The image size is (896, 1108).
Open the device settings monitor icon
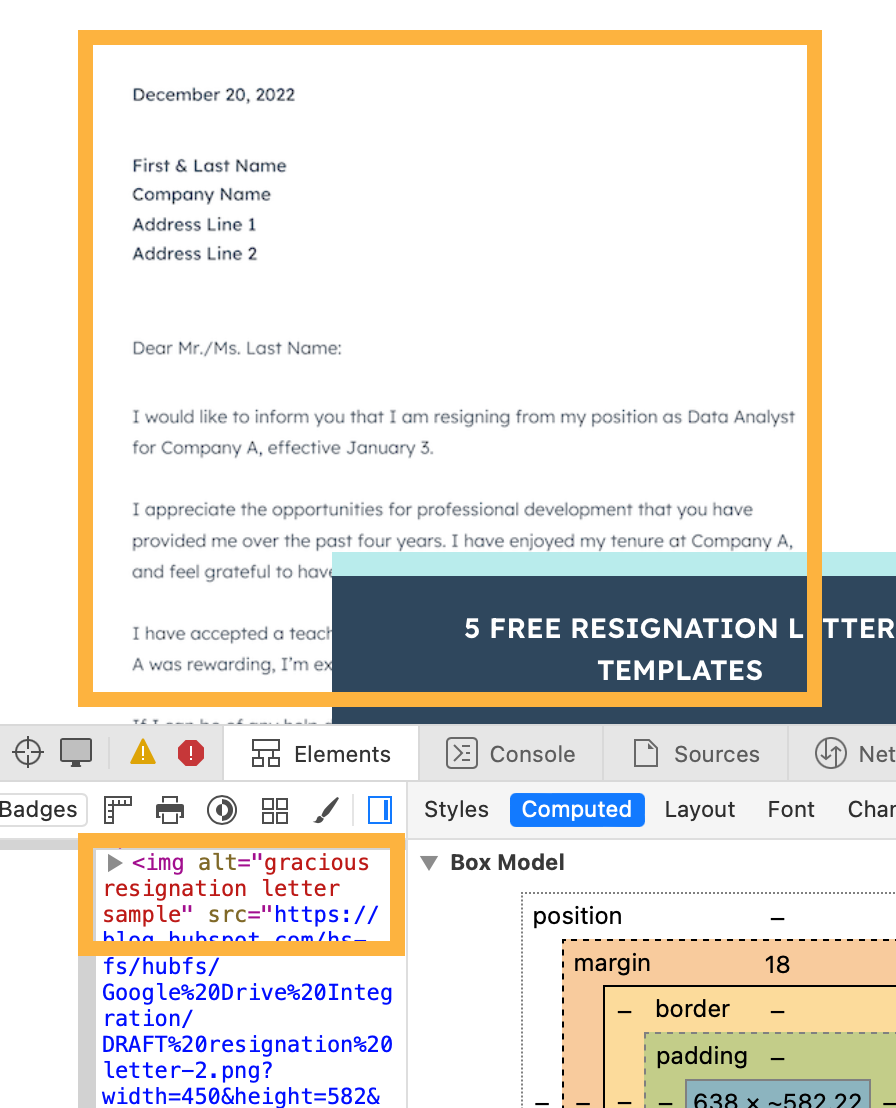(x=76, y=752)
